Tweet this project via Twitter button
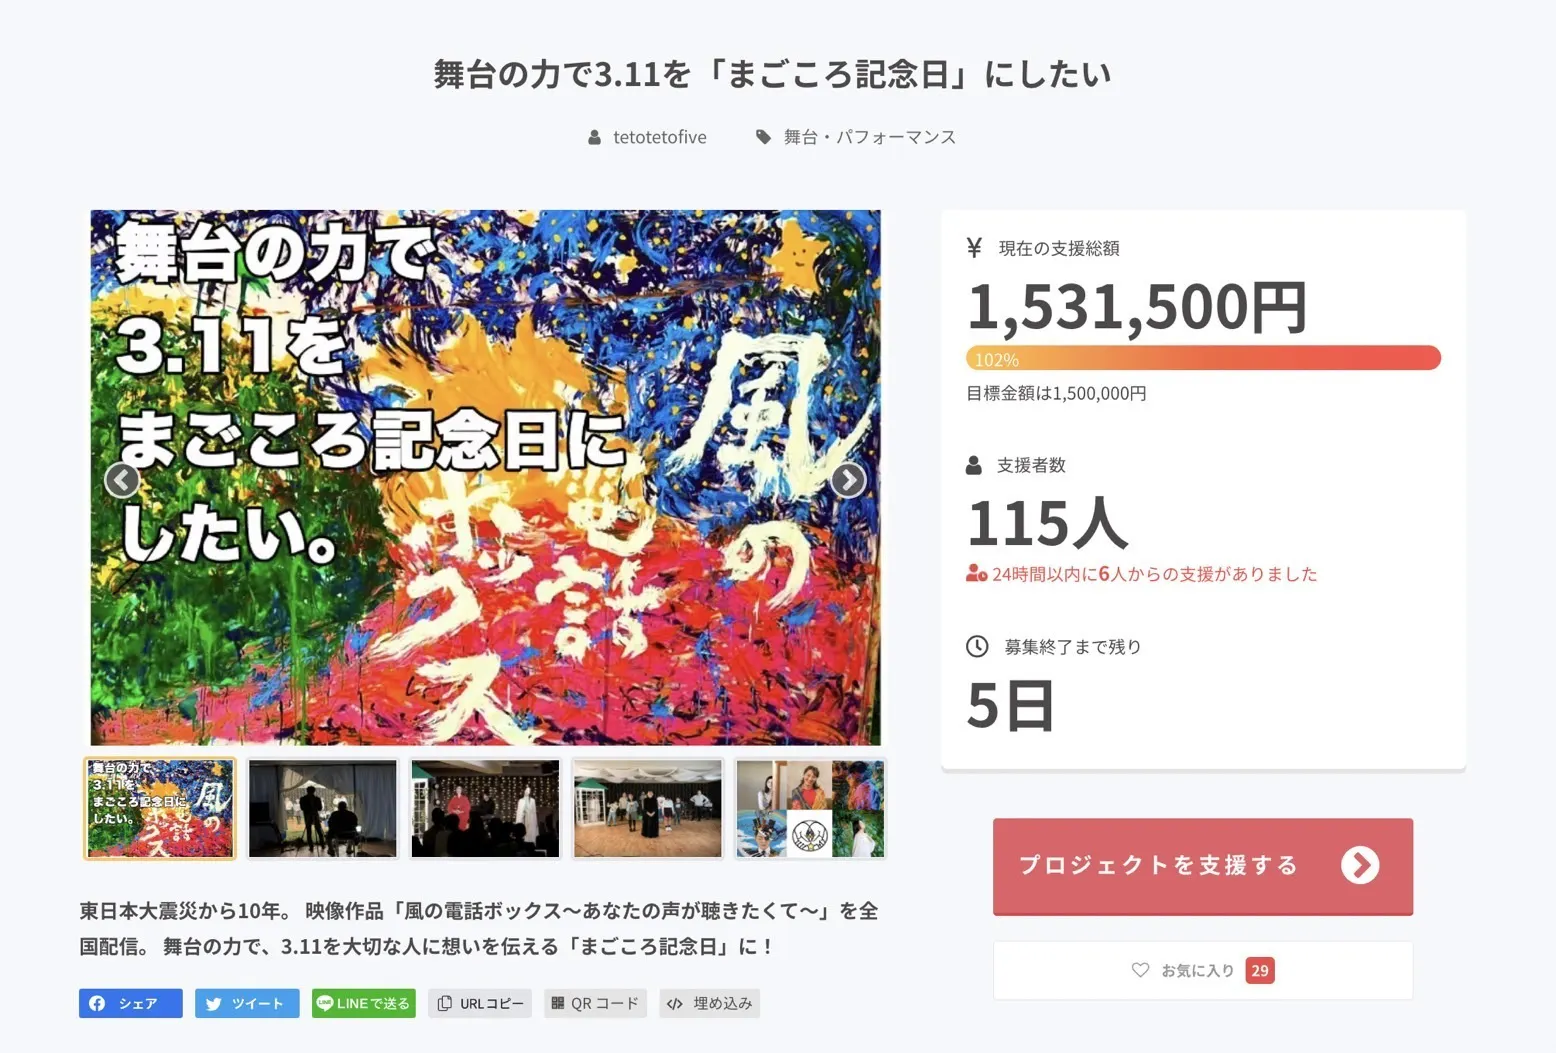The height and width of the screenshot is (1053, 1556). pos(247,1003)
